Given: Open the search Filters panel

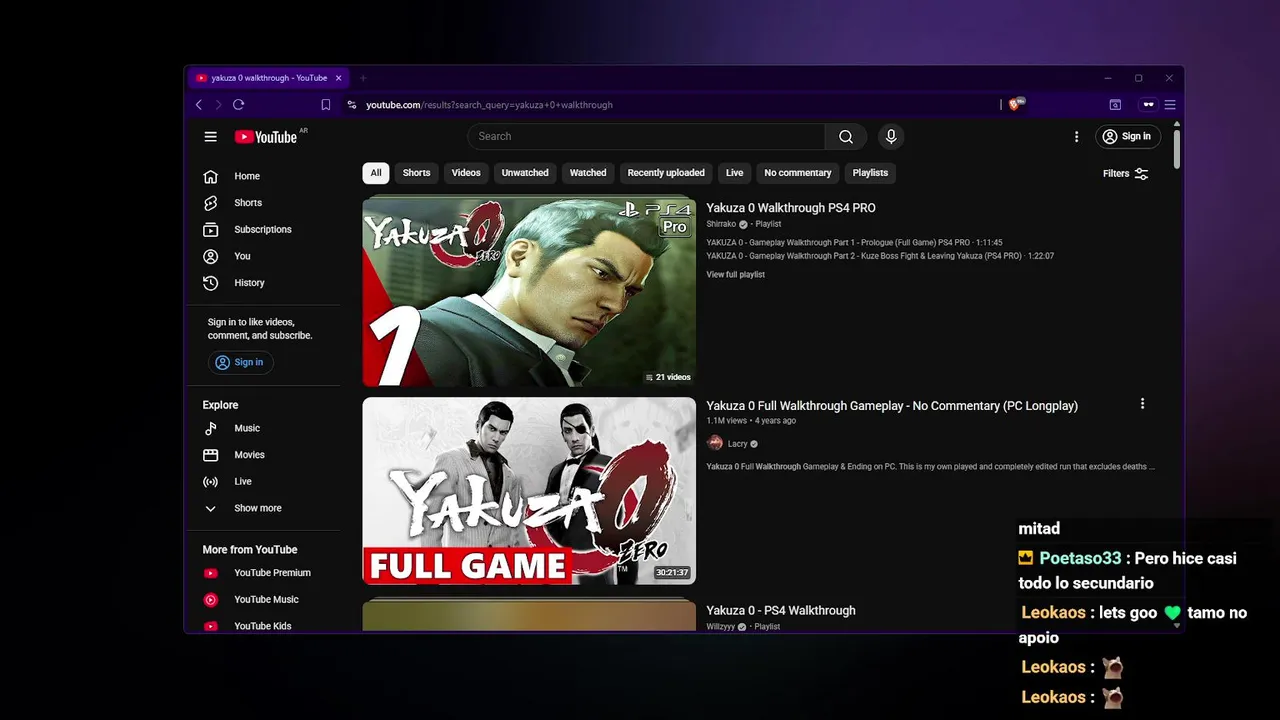Looking at the screenshot, I should (1125, 174).
